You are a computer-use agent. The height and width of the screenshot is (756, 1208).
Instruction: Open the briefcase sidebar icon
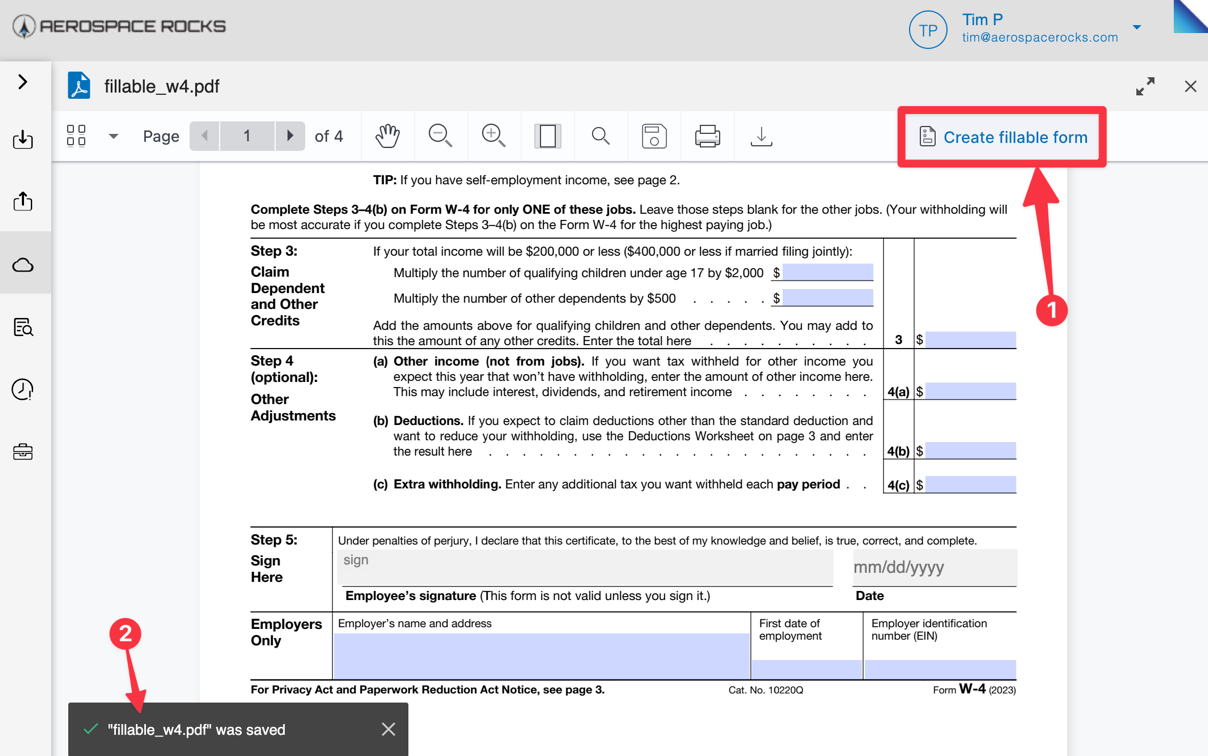[23, 452]
